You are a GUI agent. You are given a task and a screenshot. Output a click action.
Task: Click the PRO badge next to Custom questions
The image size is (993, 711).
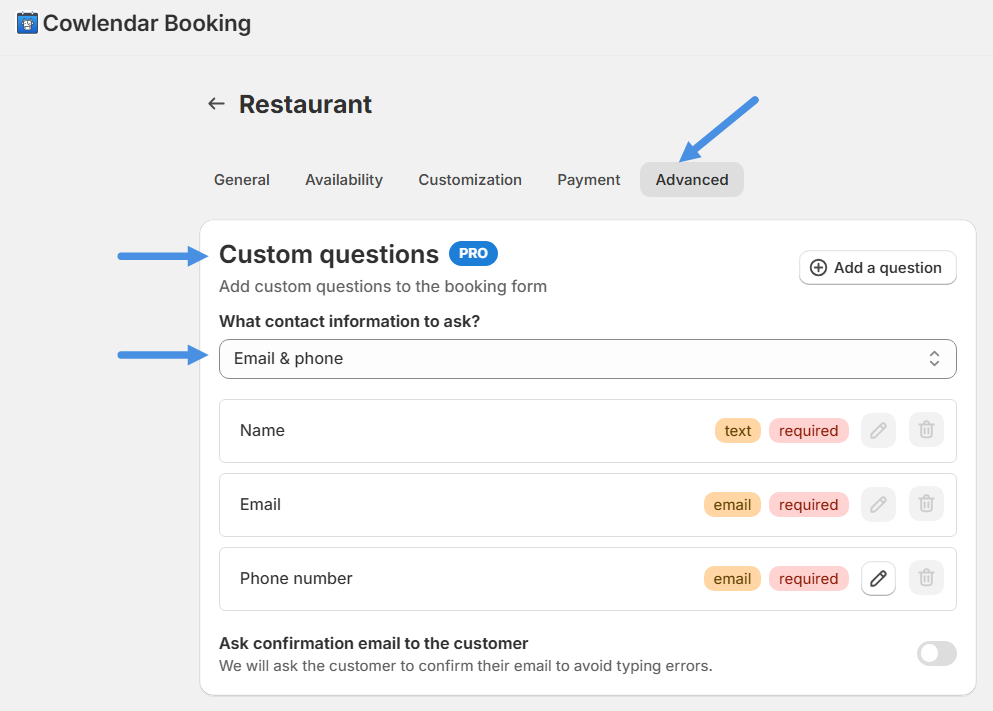473,254
